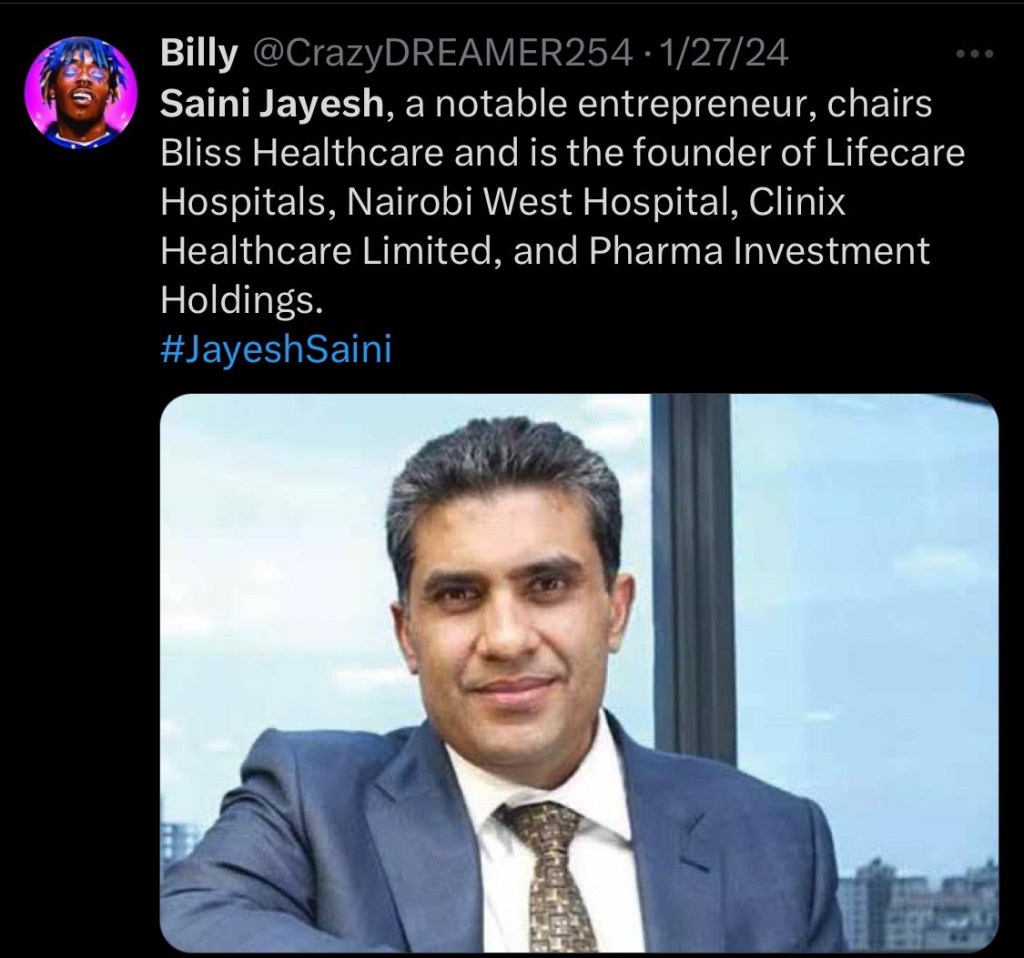Click the display name Billy
This screenshot has width=1024, height=958.
pos(199,54)
